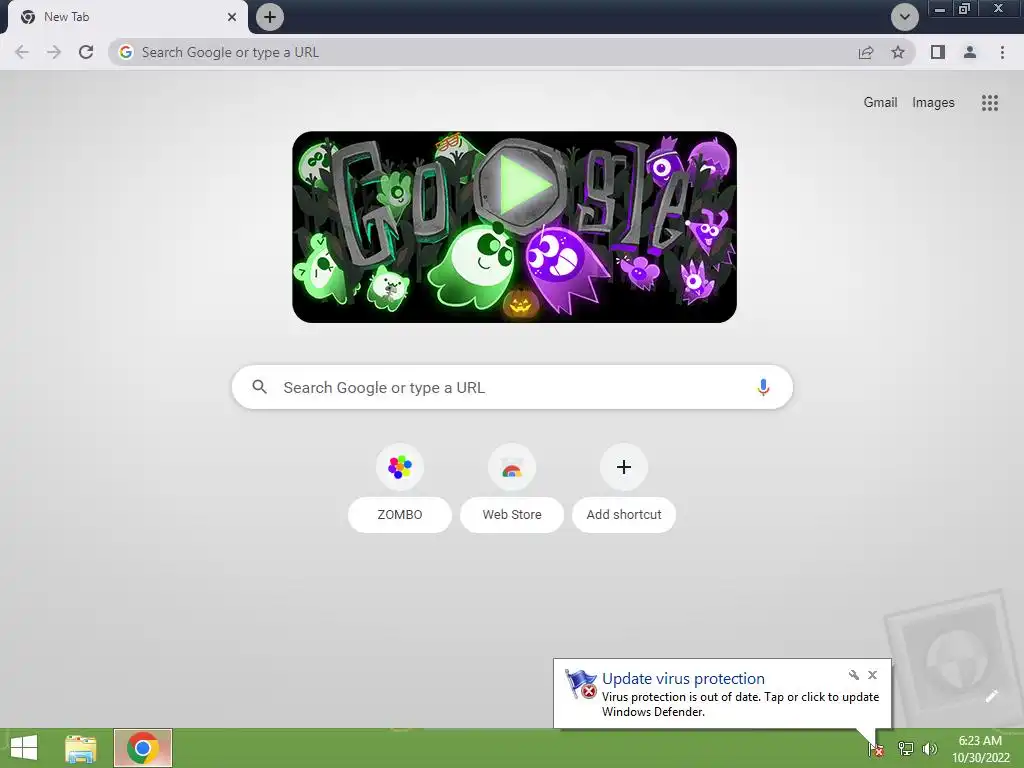Open the volume speaker tray icon
Viewport: 1024px width, 768px height.
click(929, 749)
